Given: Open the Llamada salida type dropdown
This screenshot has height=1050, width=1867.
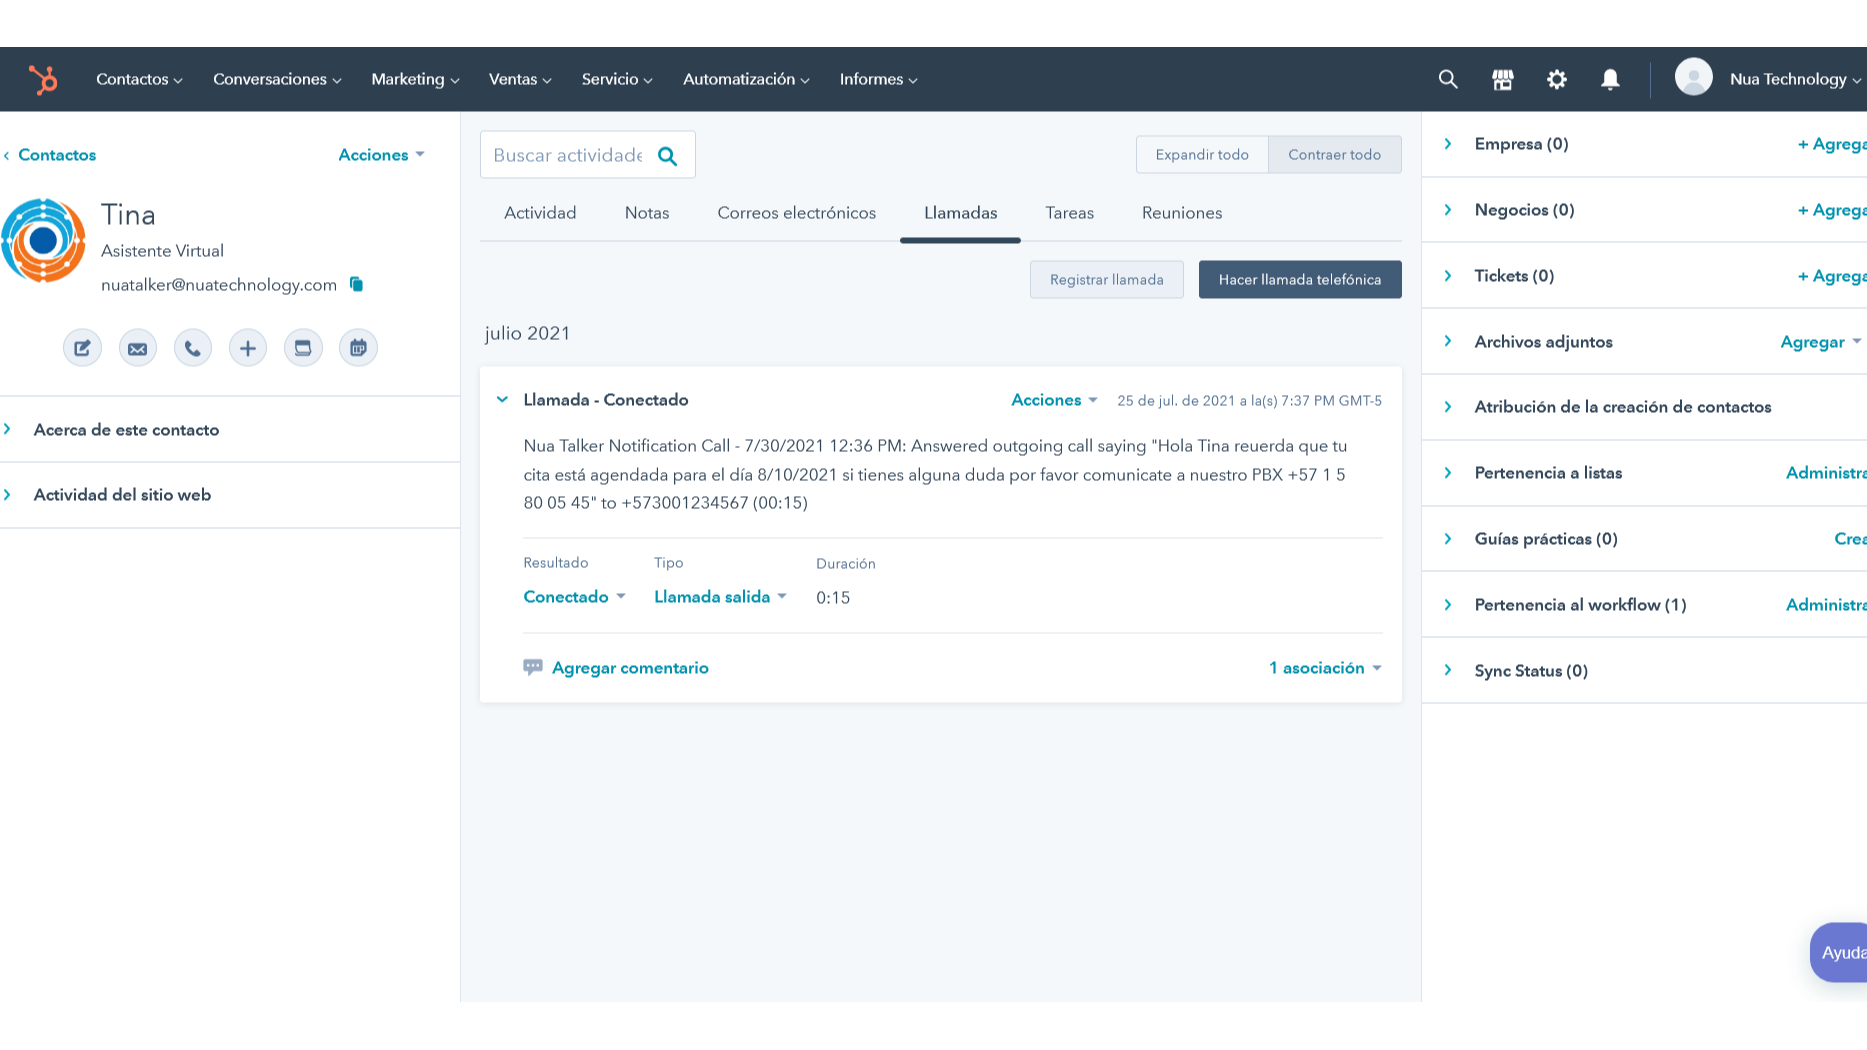Looking at the screenshot, I should click(720, 597).
